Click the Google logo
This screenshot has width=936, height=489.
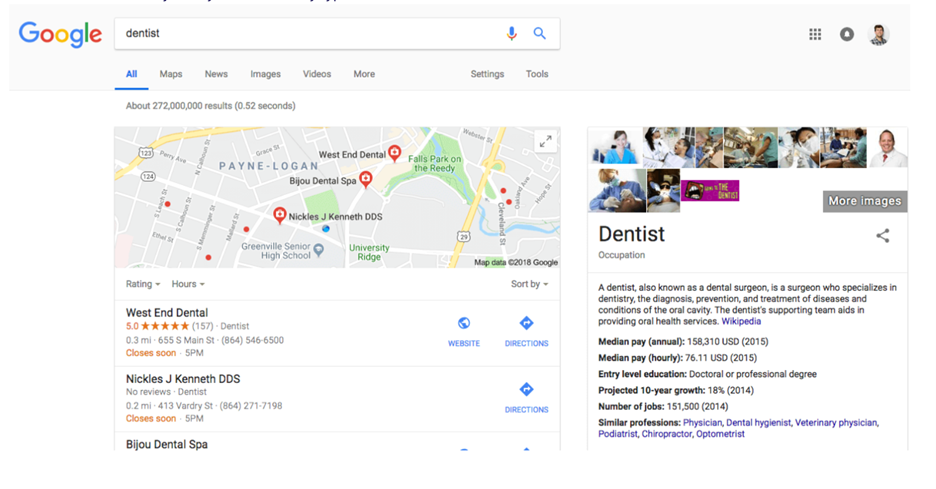coord(60,34)
